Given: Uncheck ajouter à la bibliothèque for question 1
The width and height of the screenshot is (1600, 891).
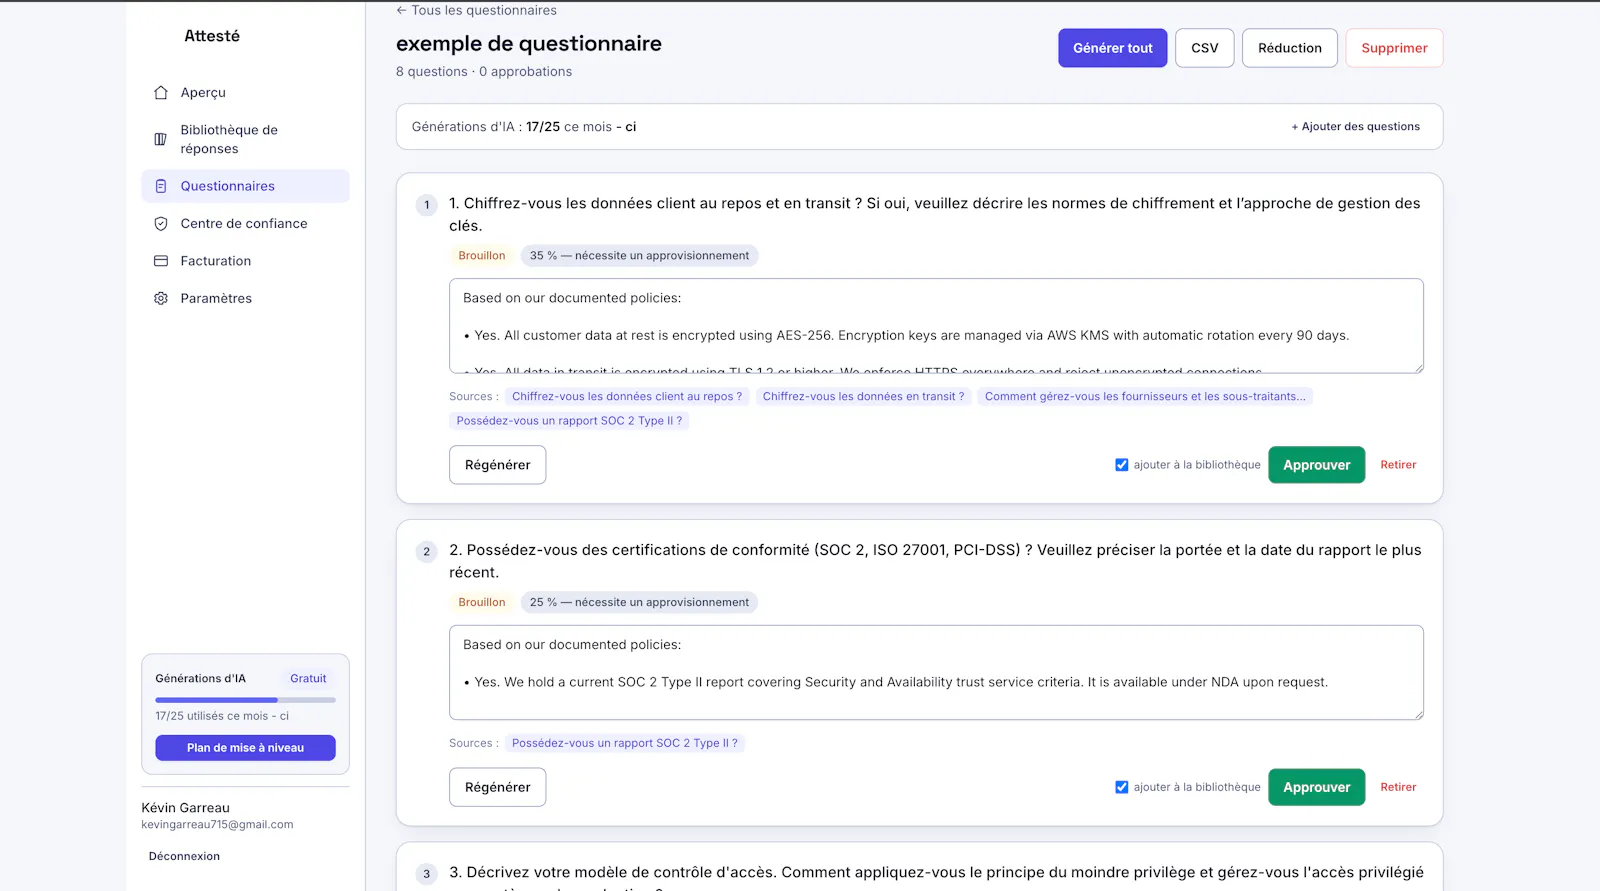Looking at the screenshot, I should click(x=1122, y=465).
